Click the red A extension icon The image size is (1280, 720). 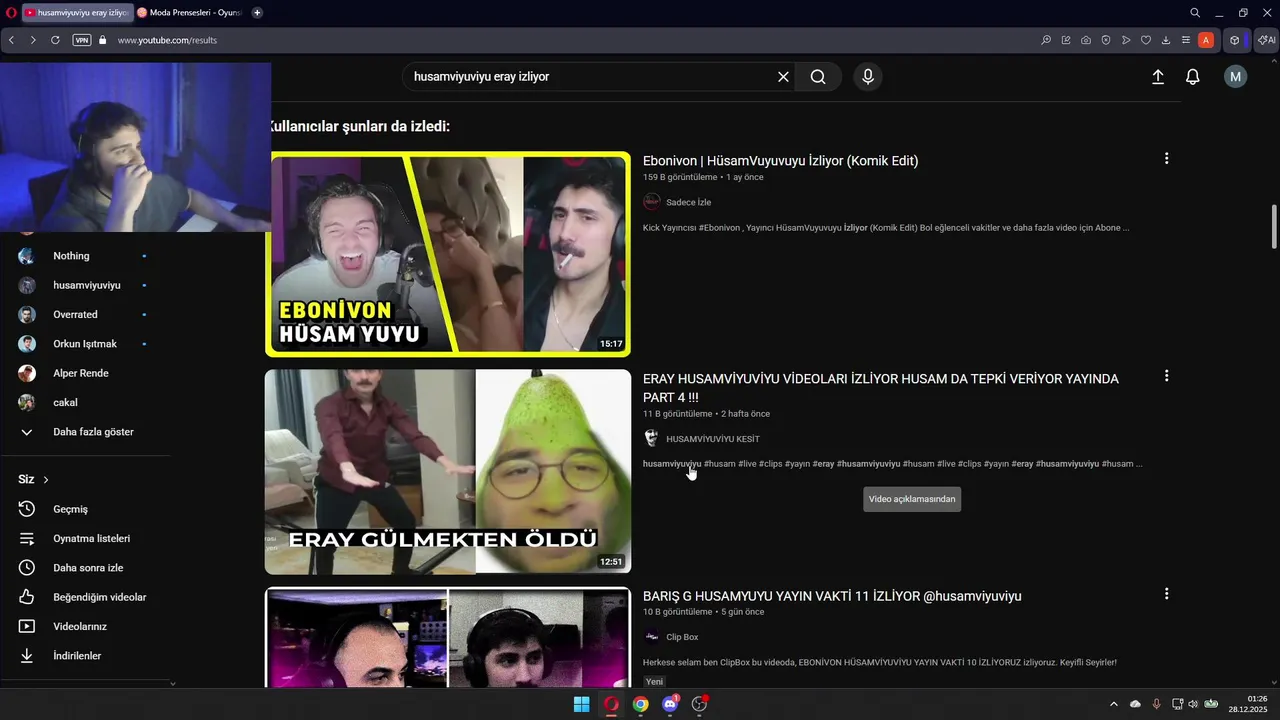1206,40
